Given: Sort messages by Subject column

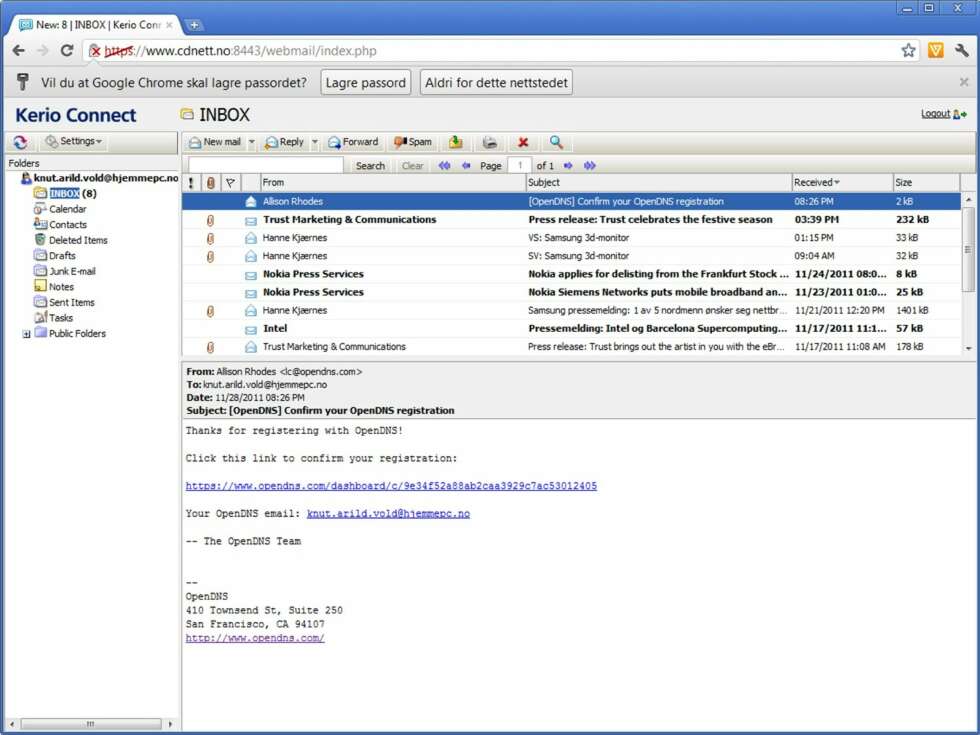Looking at the screenshot, I should tap(659, 182).
